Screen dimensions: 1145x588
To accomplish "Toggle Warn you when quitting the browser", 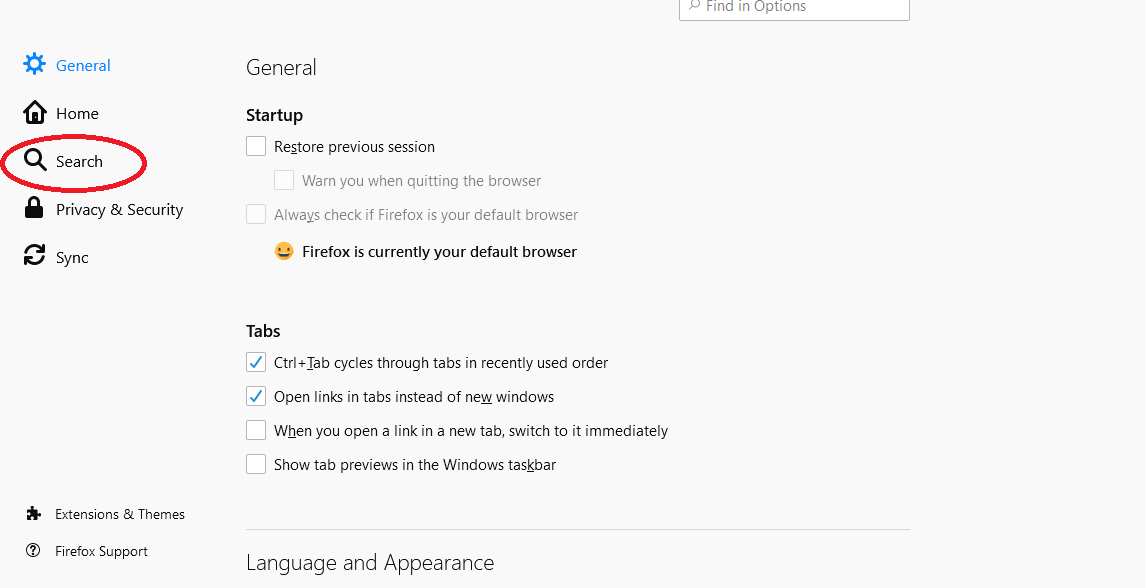I will point(284,181).
